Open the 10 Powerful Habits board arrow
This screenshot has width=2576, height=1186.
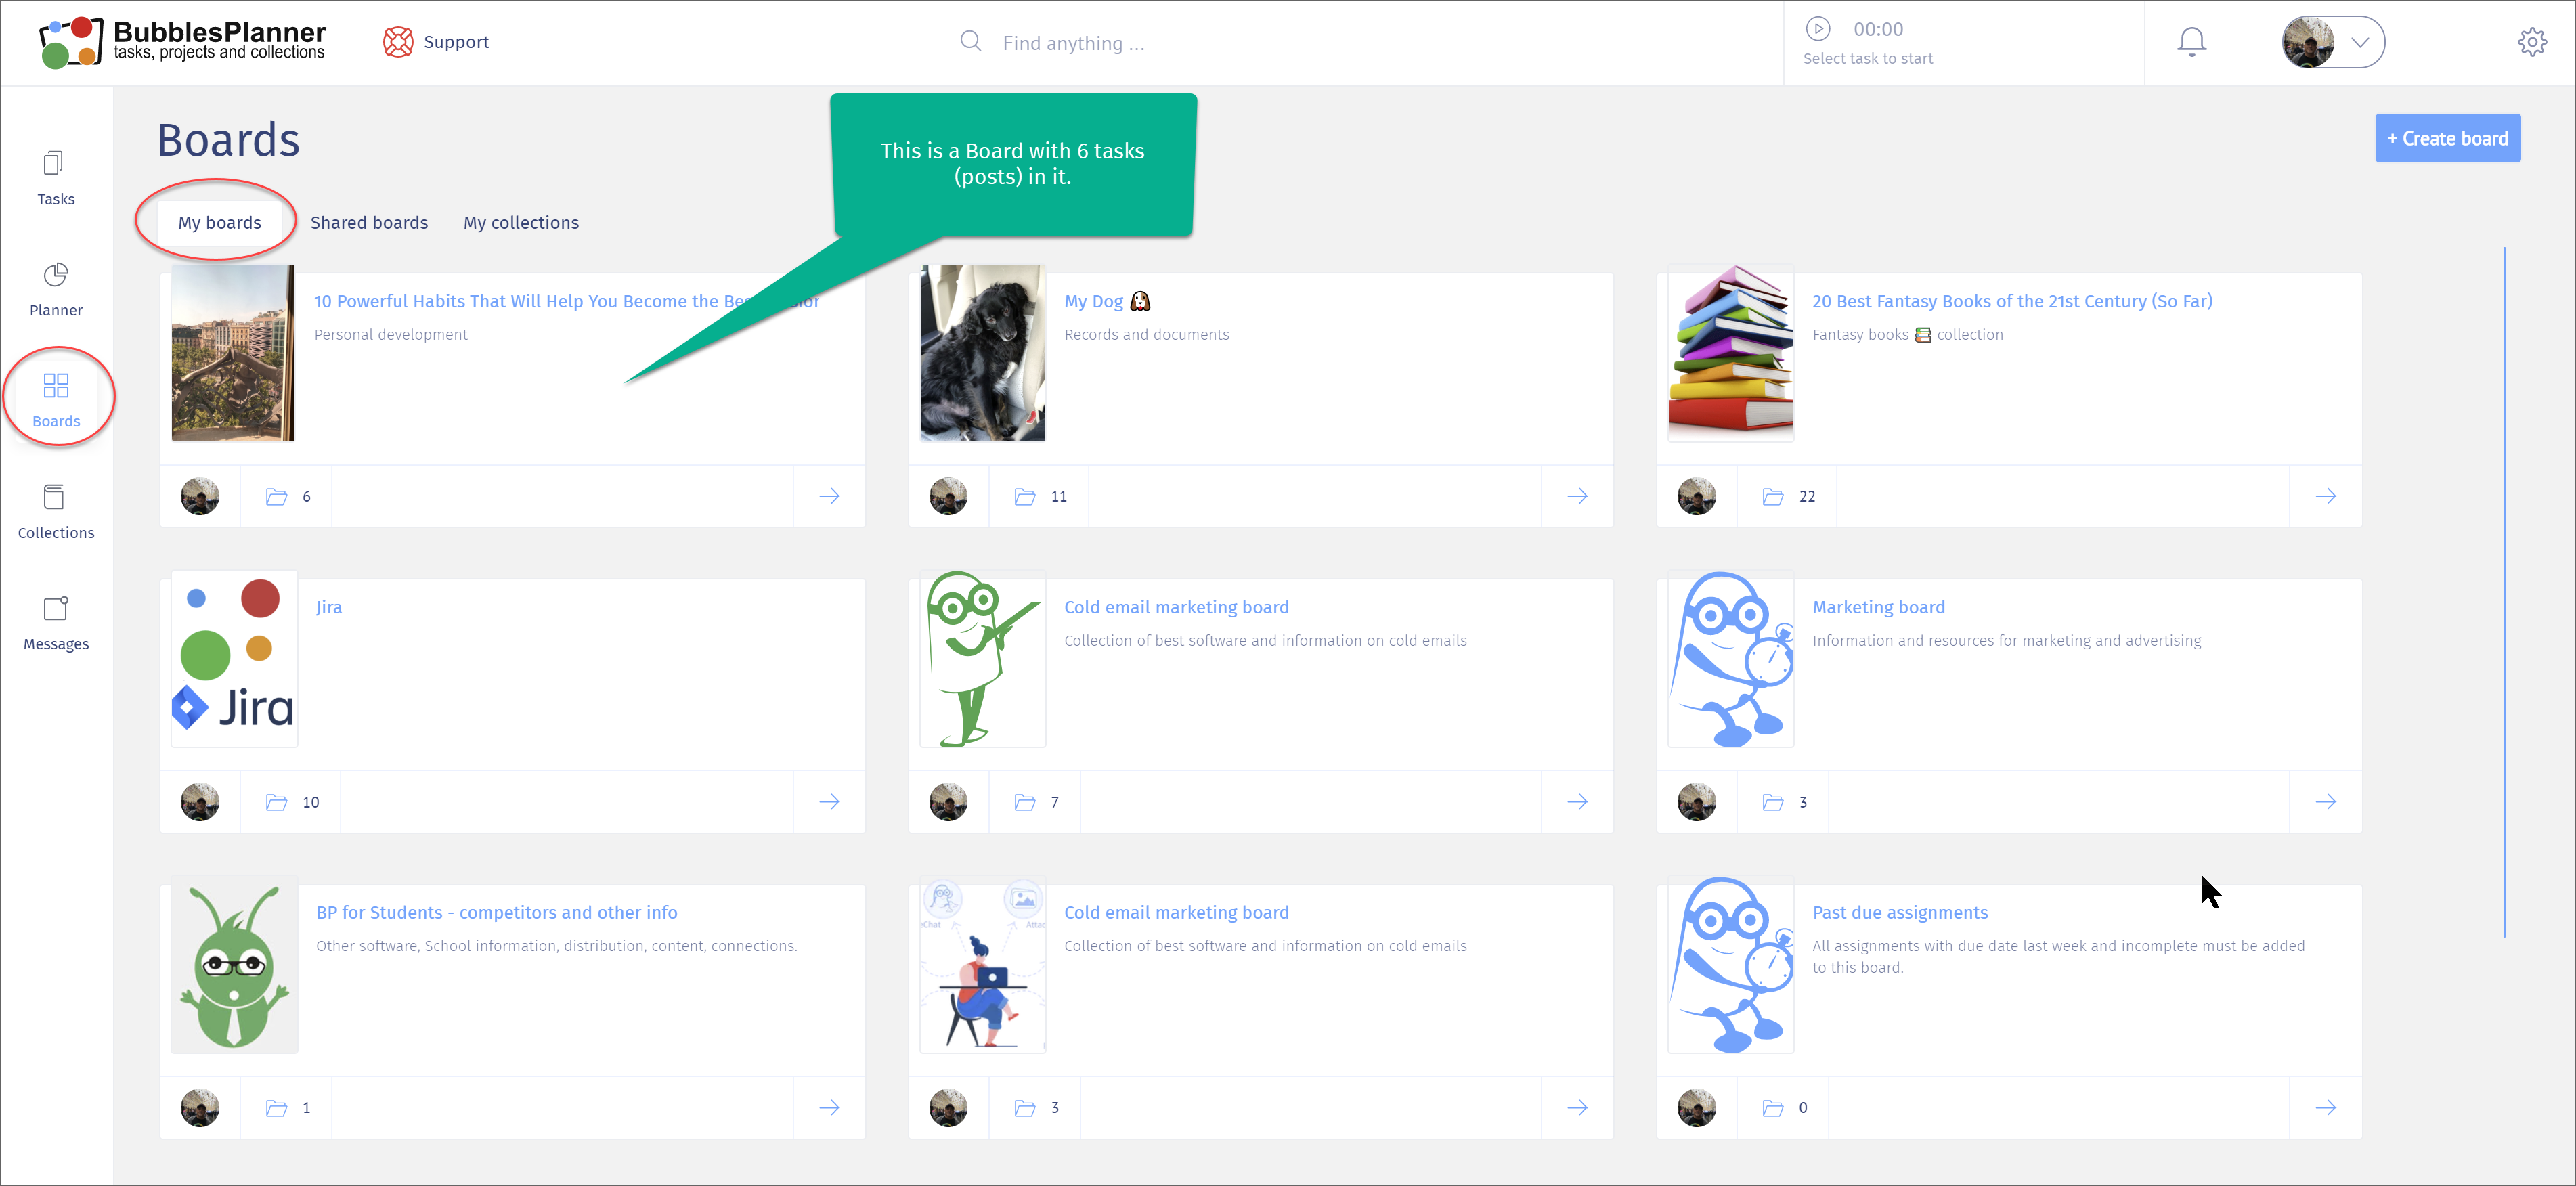click(x=829, y=496)
